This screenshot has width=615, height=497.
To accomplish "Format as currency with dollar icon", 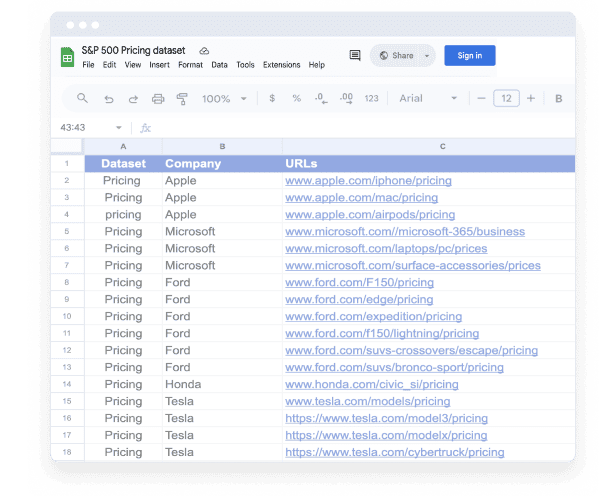I will [x=272, y=98].
